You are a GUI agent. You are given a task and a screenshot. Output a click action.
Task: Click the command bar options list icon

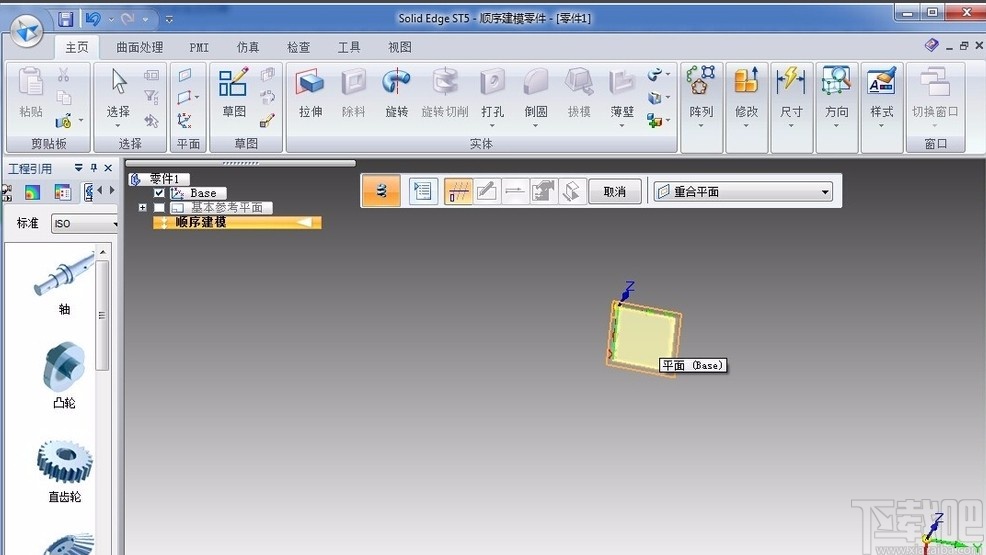pyautogui.click(x=423, y=191)
